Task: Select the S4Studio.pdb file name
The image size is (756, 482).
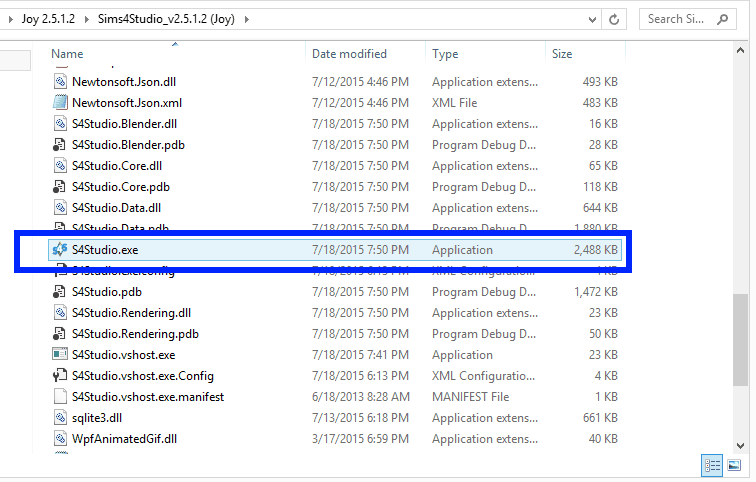Action: 107,292
